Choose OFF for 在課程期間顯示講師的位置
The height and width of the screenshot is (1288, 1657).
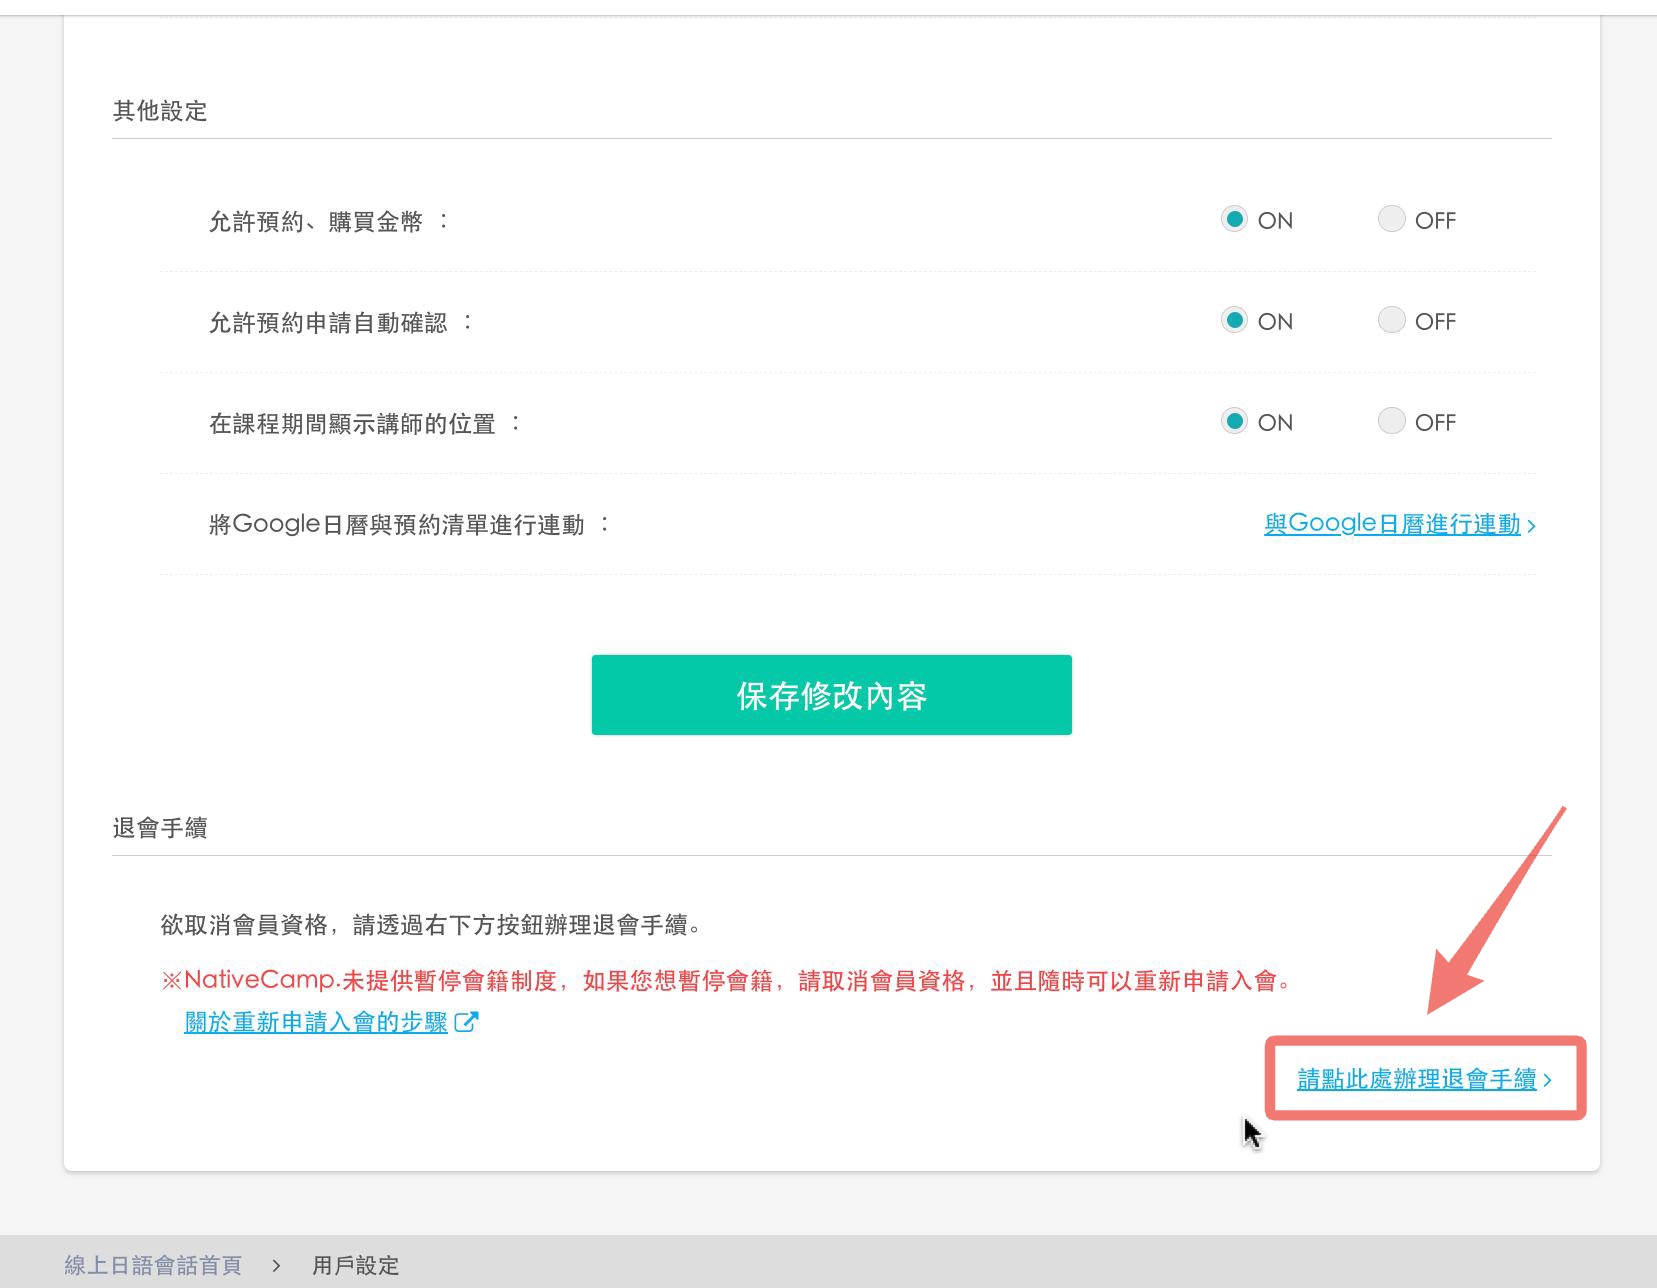coord(1391,421)
